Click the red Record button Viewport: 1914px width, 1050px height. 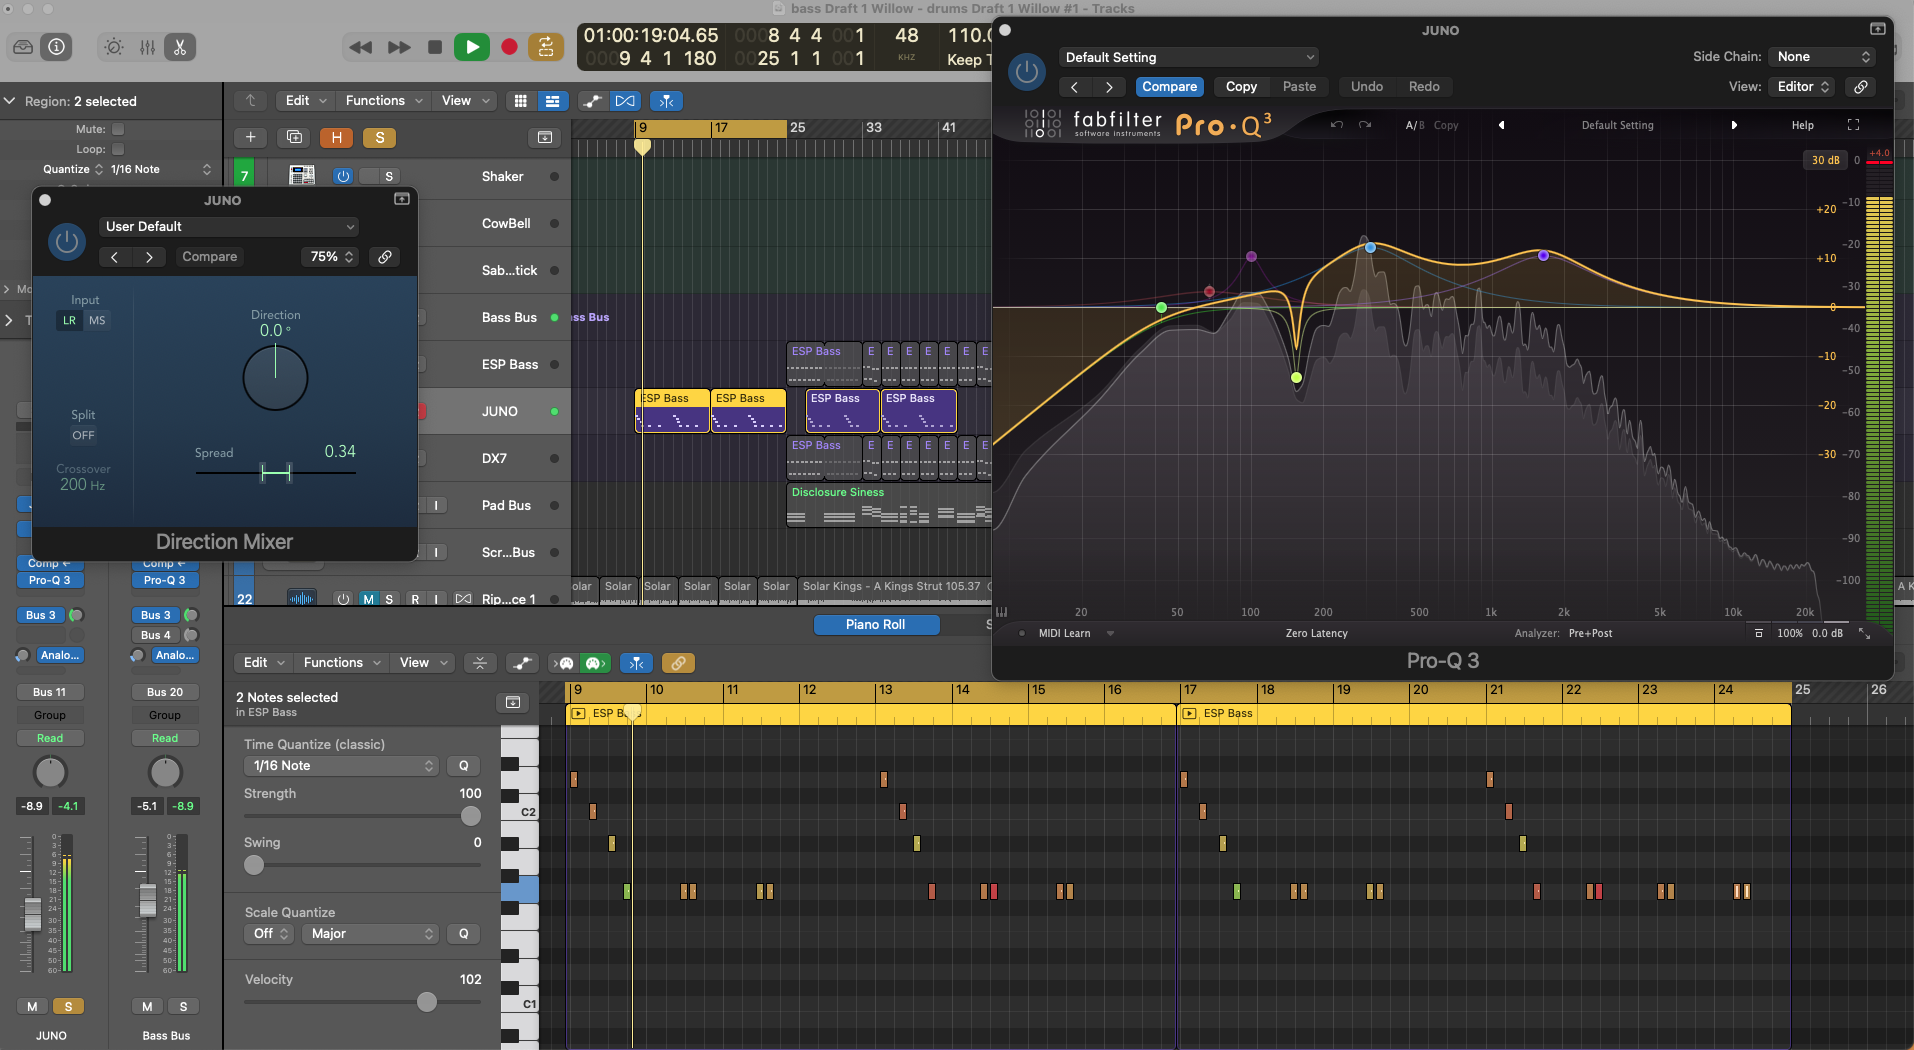point(509,47)
